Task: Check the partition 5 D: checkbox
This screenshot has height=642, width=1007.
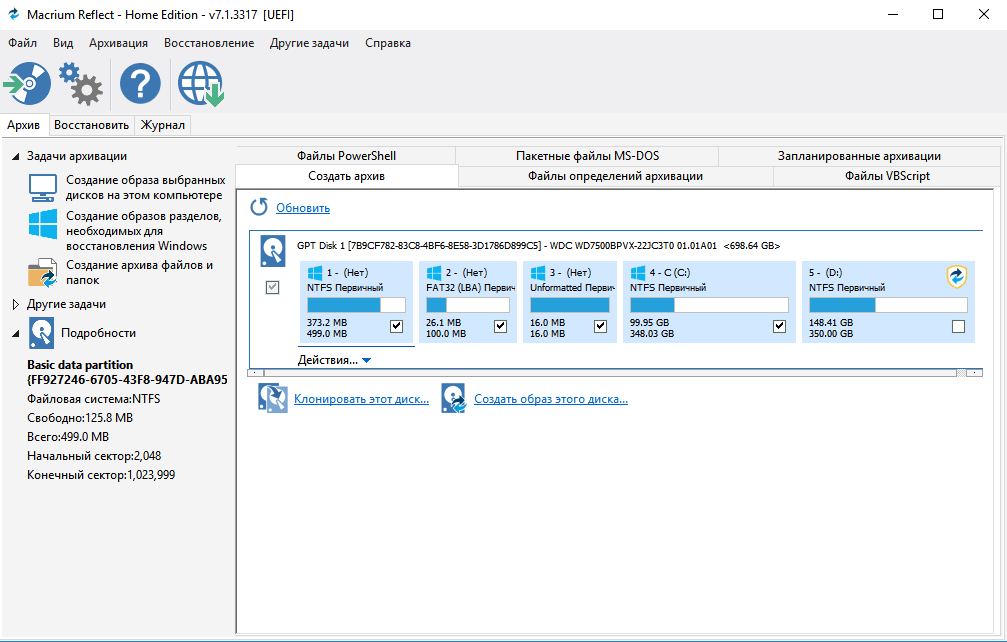Action: [958, 327]
